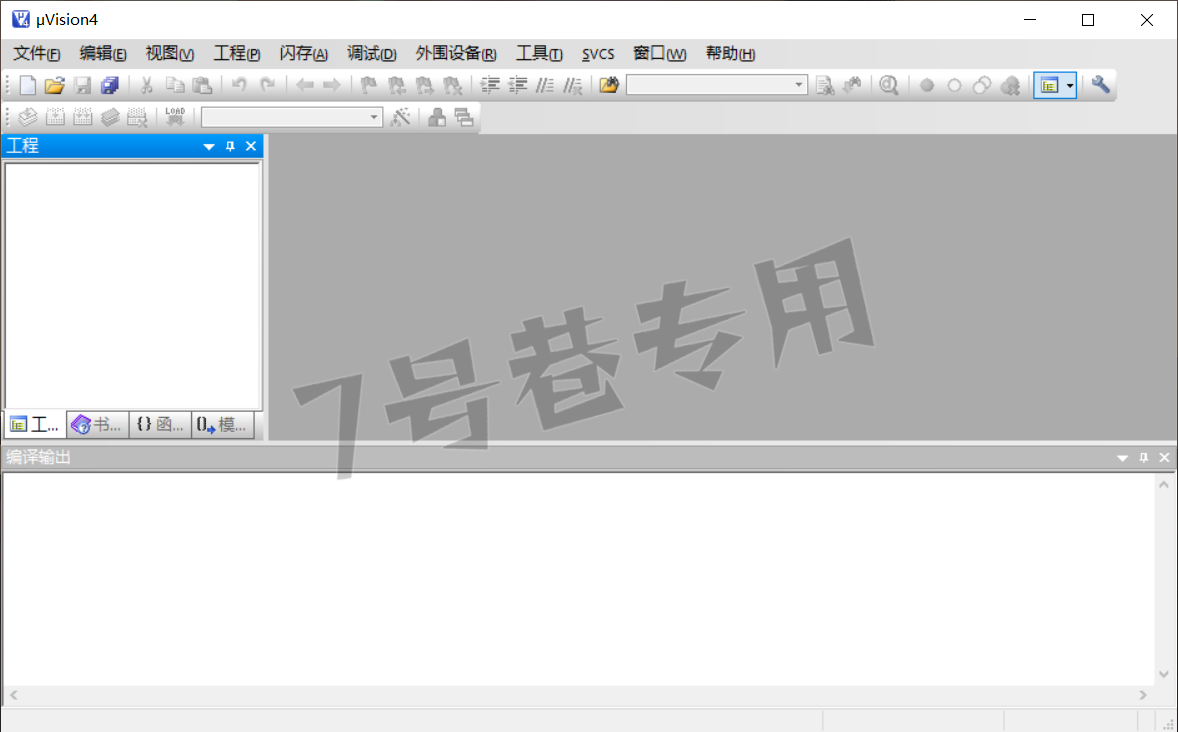
Task: Open the SVCS menu
Action: coord(598,54)
